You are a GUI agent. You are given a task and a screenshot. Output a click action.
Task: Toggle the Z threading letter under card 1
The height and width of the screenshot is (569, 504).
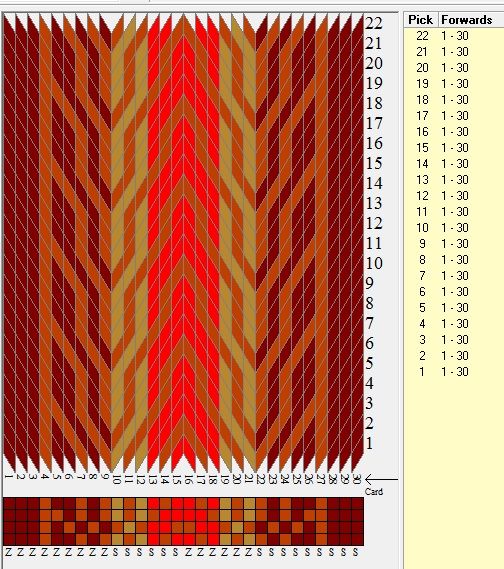click(9, 552)
